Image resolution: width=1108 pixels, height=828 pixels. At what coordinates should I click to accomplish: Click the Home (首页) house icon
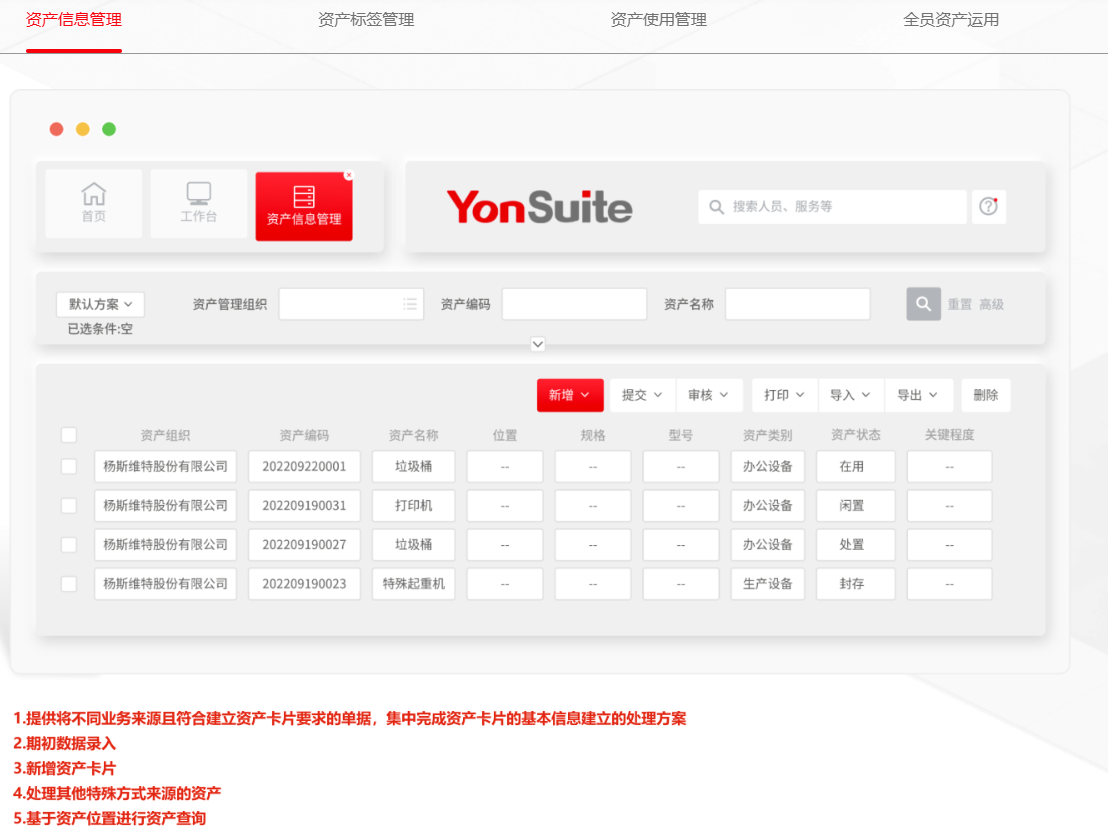(93, 194)
